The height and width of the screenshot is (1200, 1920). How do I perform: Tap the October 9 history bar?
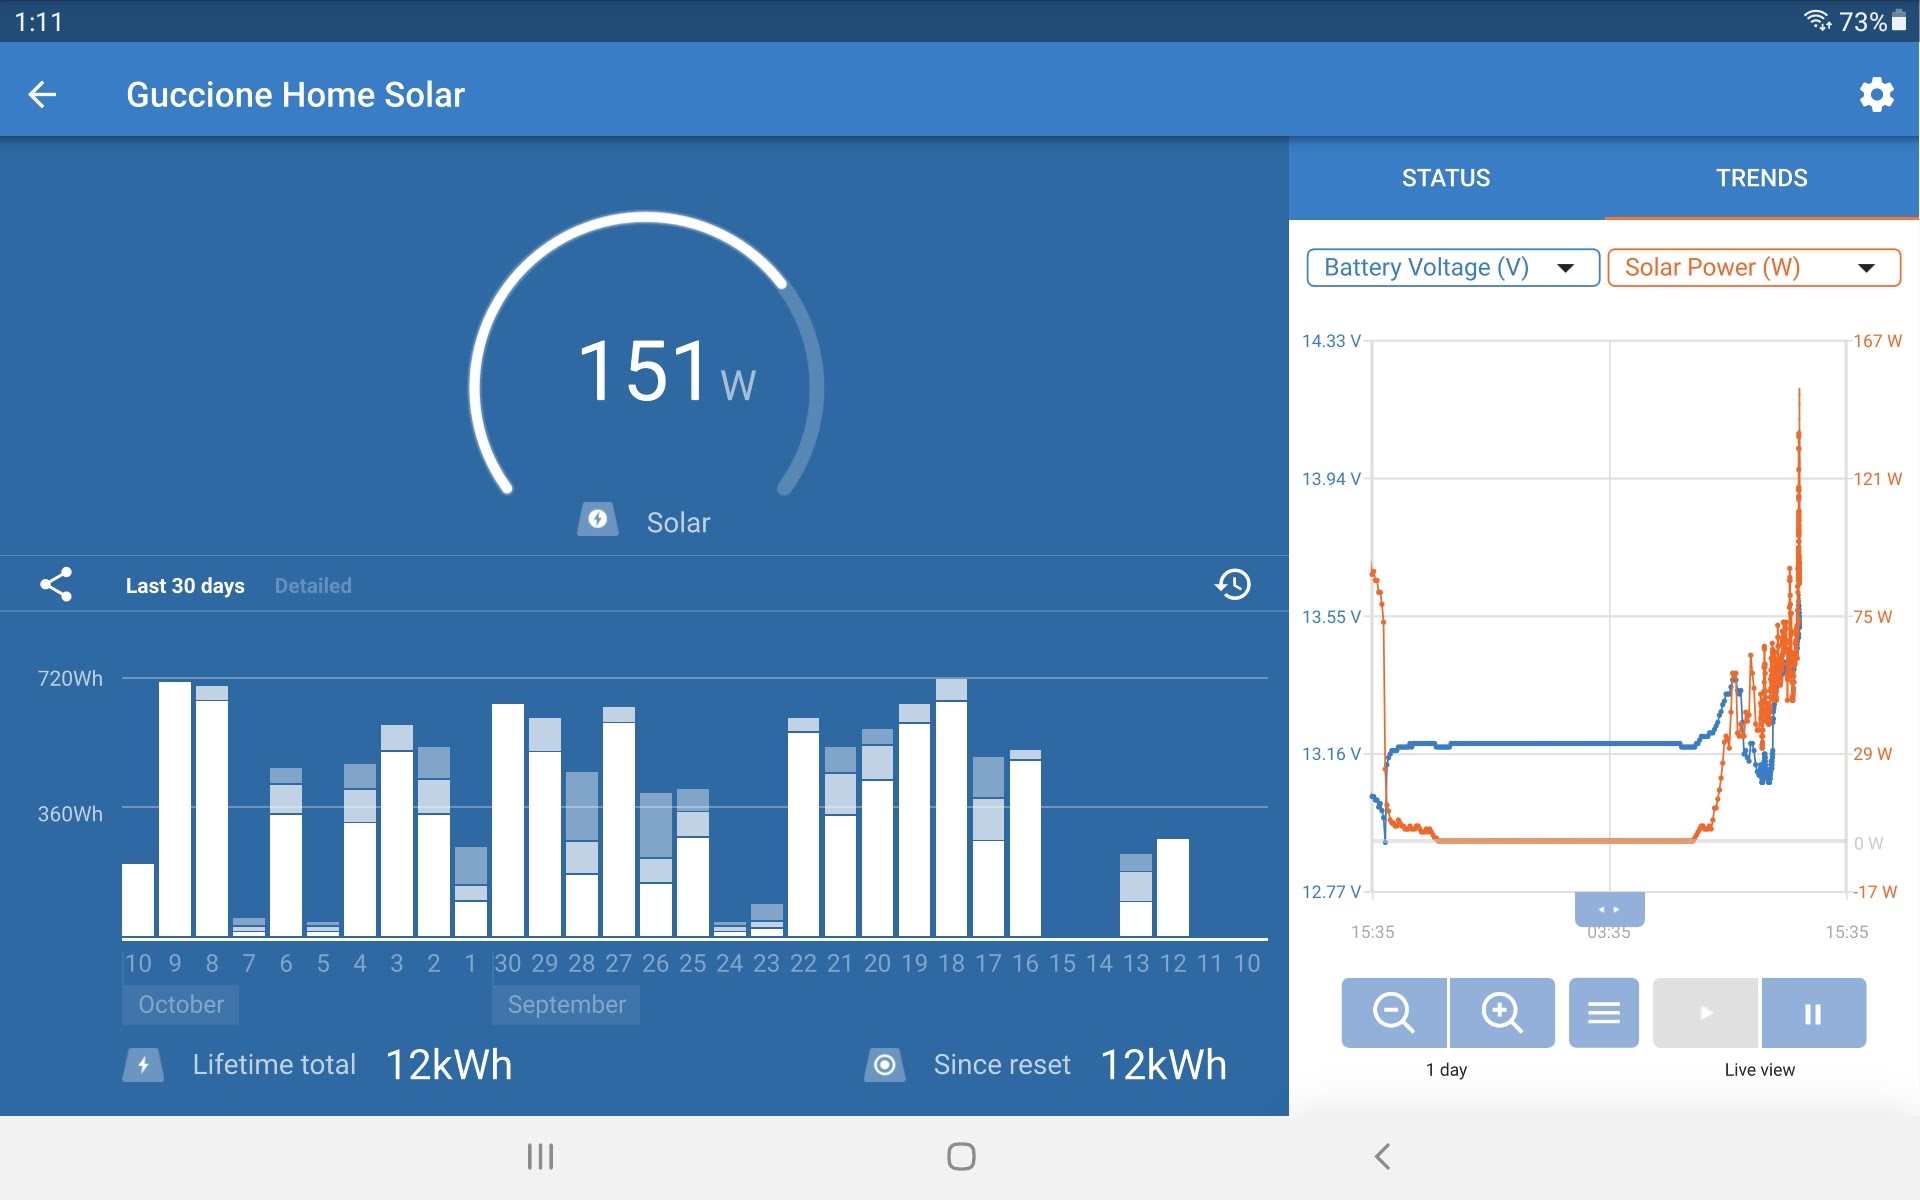pyautogui.click(x=175, y=808)
